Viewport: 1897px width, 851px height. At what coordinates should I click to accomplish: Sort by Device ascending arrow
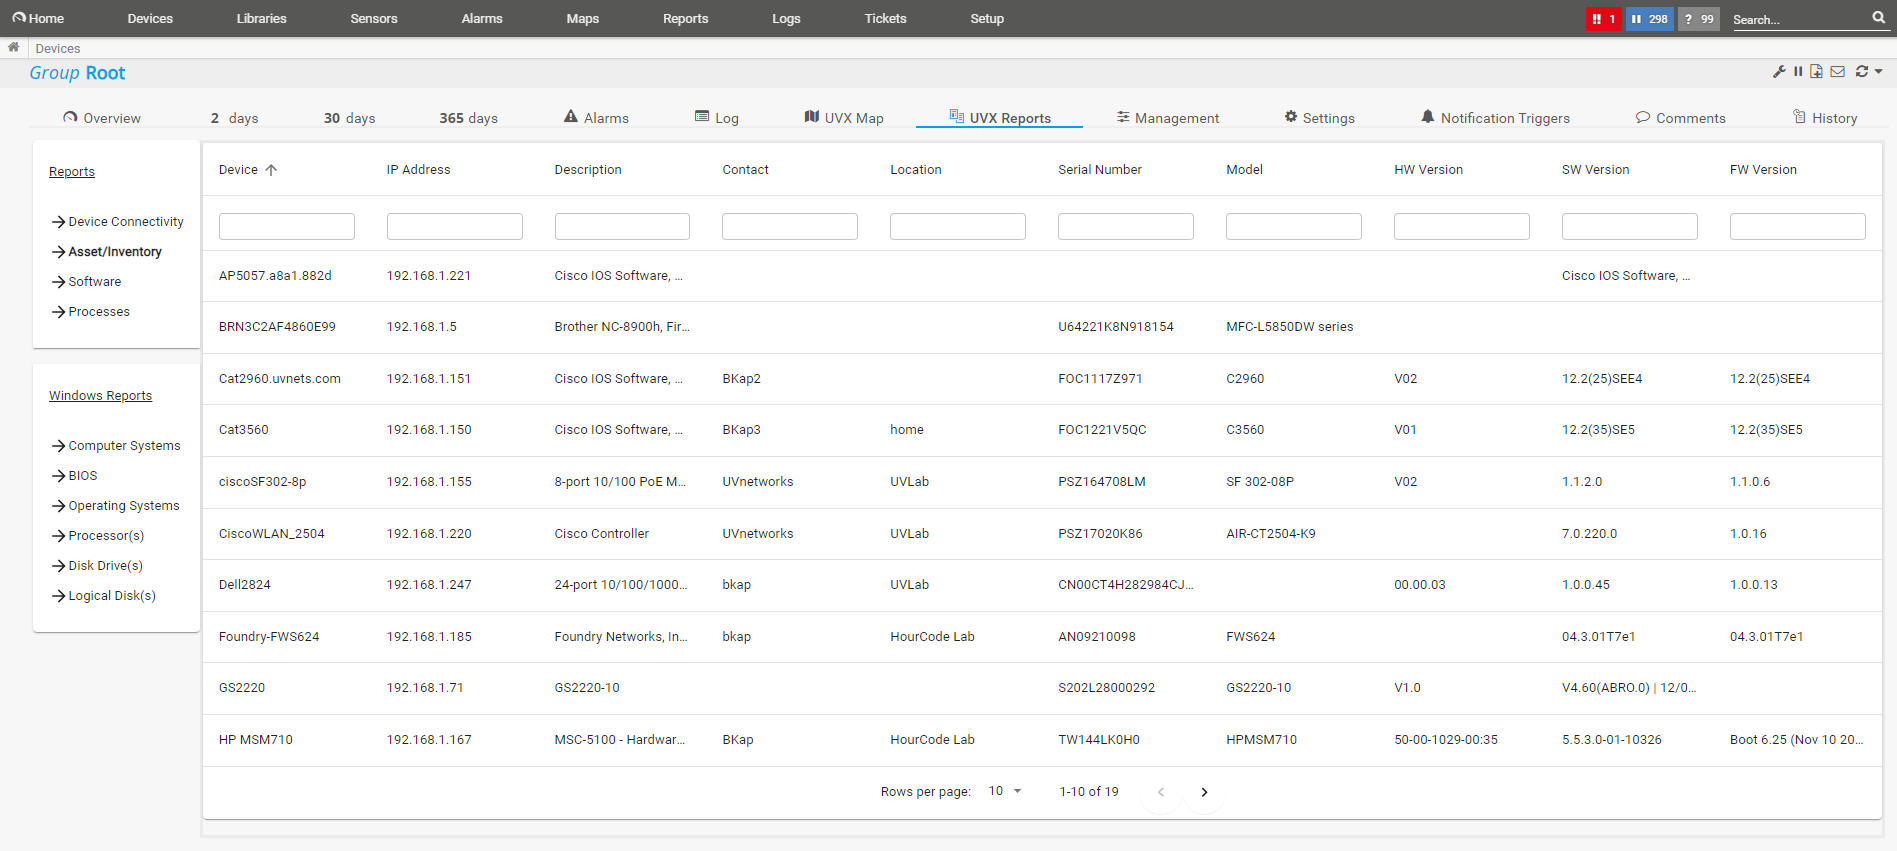[271, 170]
